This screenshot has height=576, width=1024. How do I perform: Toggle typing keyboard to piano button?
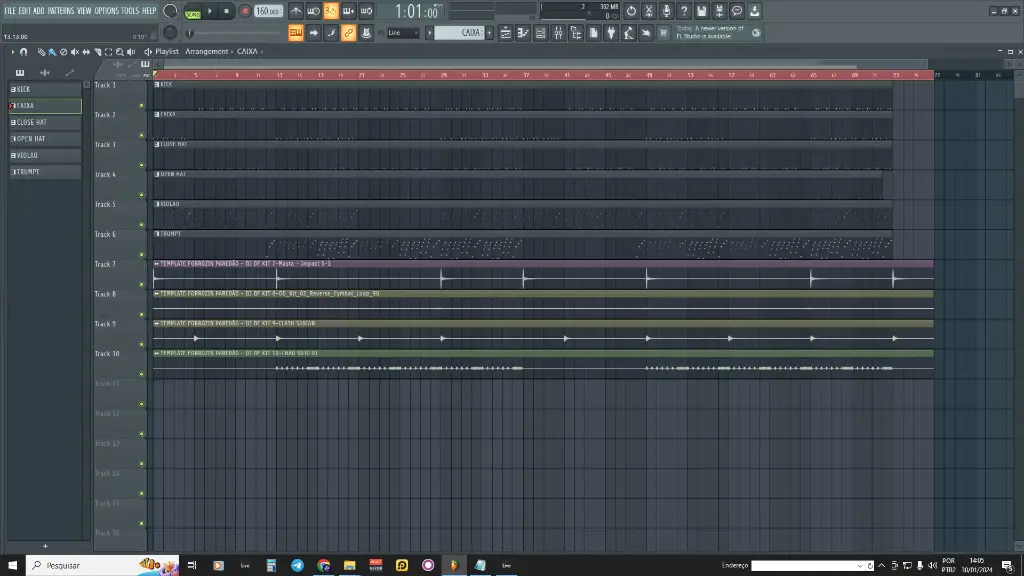(x=296, y=33)
